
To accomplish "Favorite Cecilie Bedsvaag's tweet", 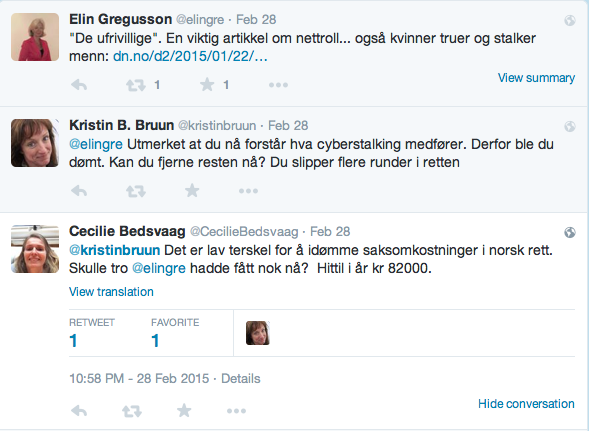I will (184, 411).
